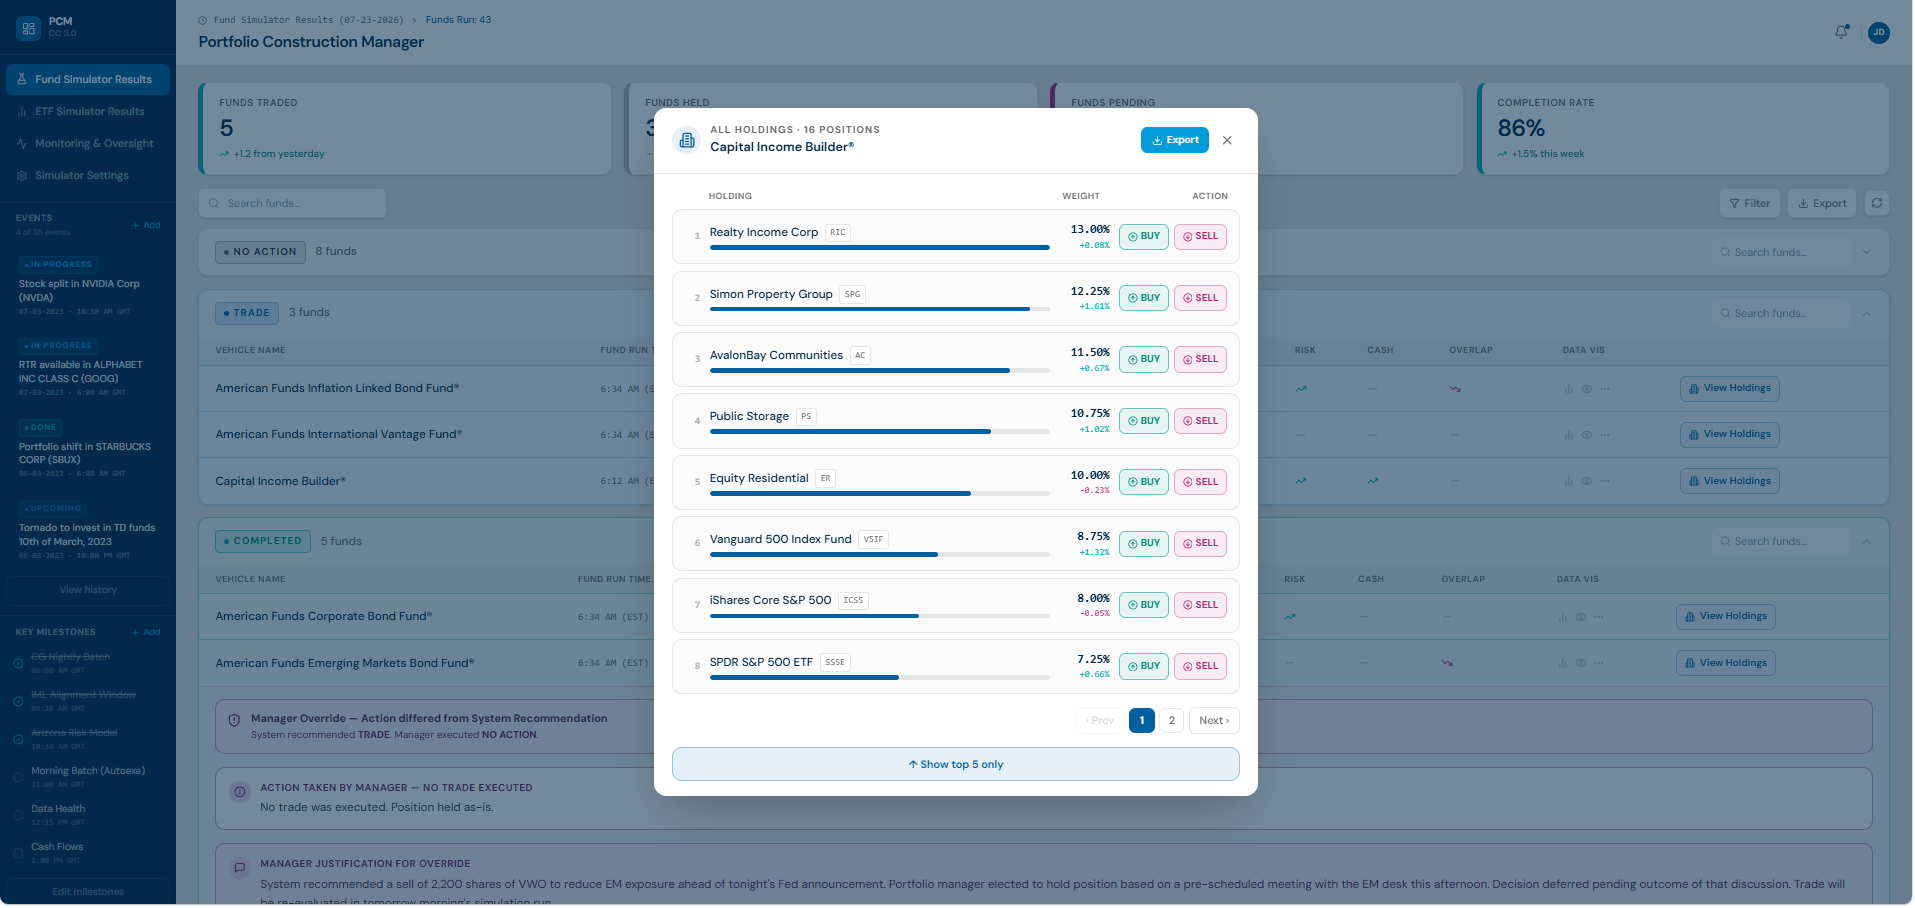Open Simulator Settings in sidebar
The height and width of the screenshot is (908, 1915).
pos(88,176)
